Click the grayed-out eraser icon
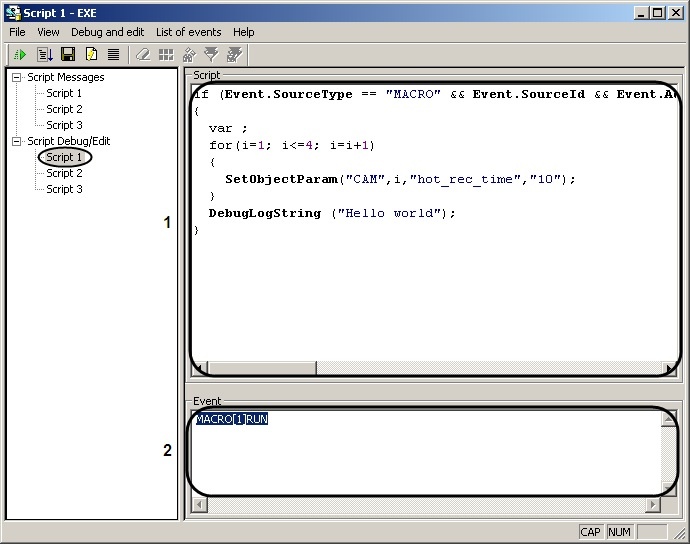The height and width of the screenshot is (544, 690). pyautogui.click(x=142, y=55)
